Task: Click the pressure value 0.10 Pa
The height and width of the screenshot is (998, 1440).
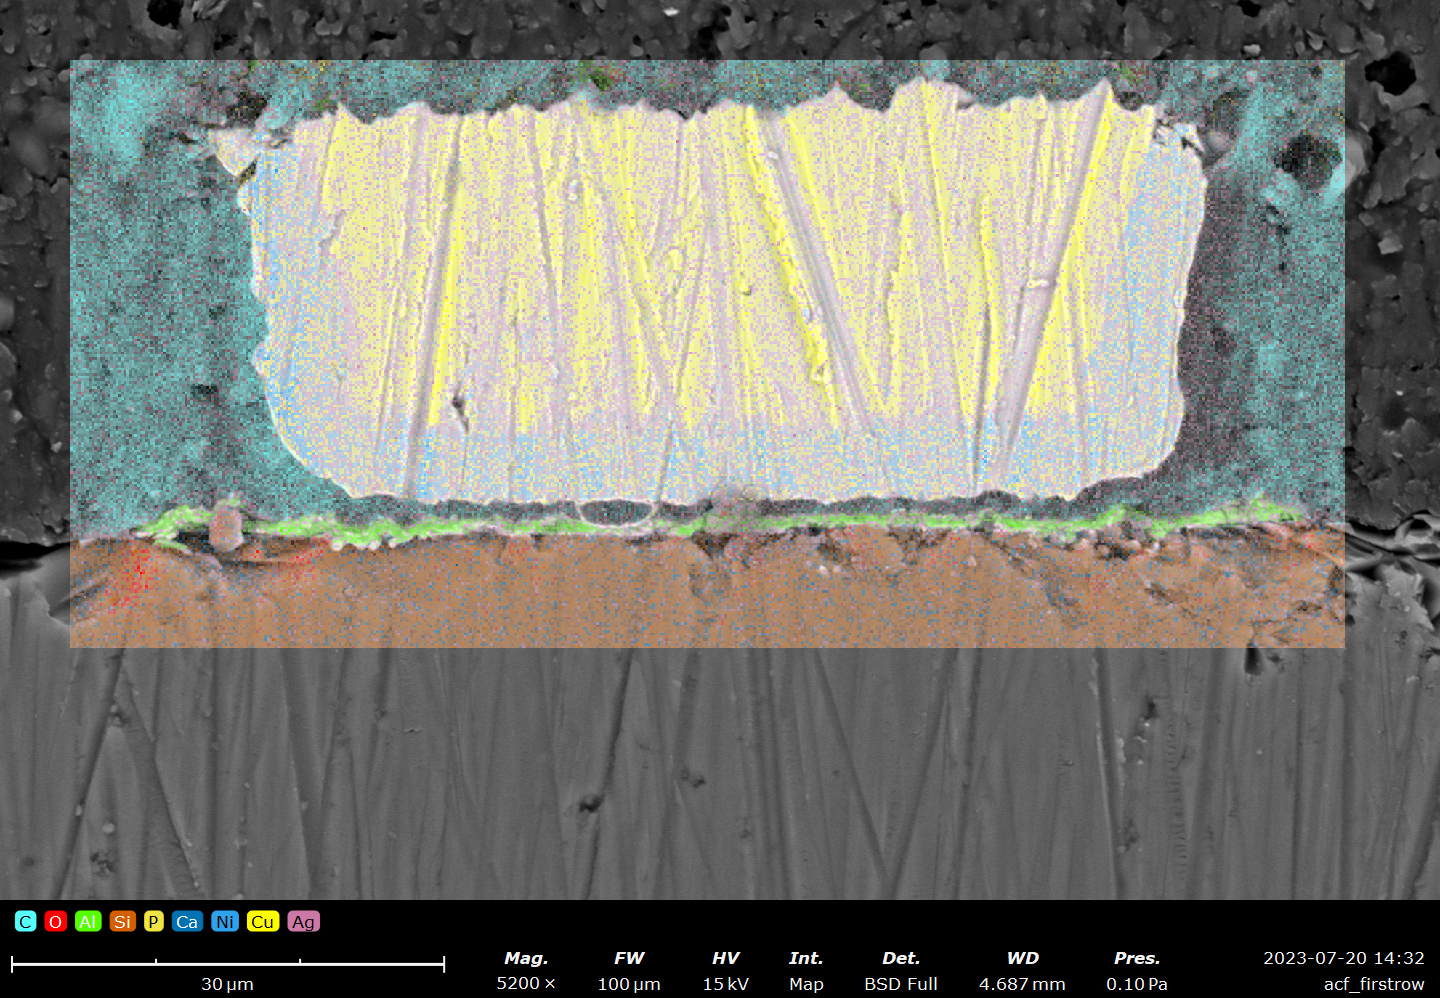Action: coord(1137,983)
